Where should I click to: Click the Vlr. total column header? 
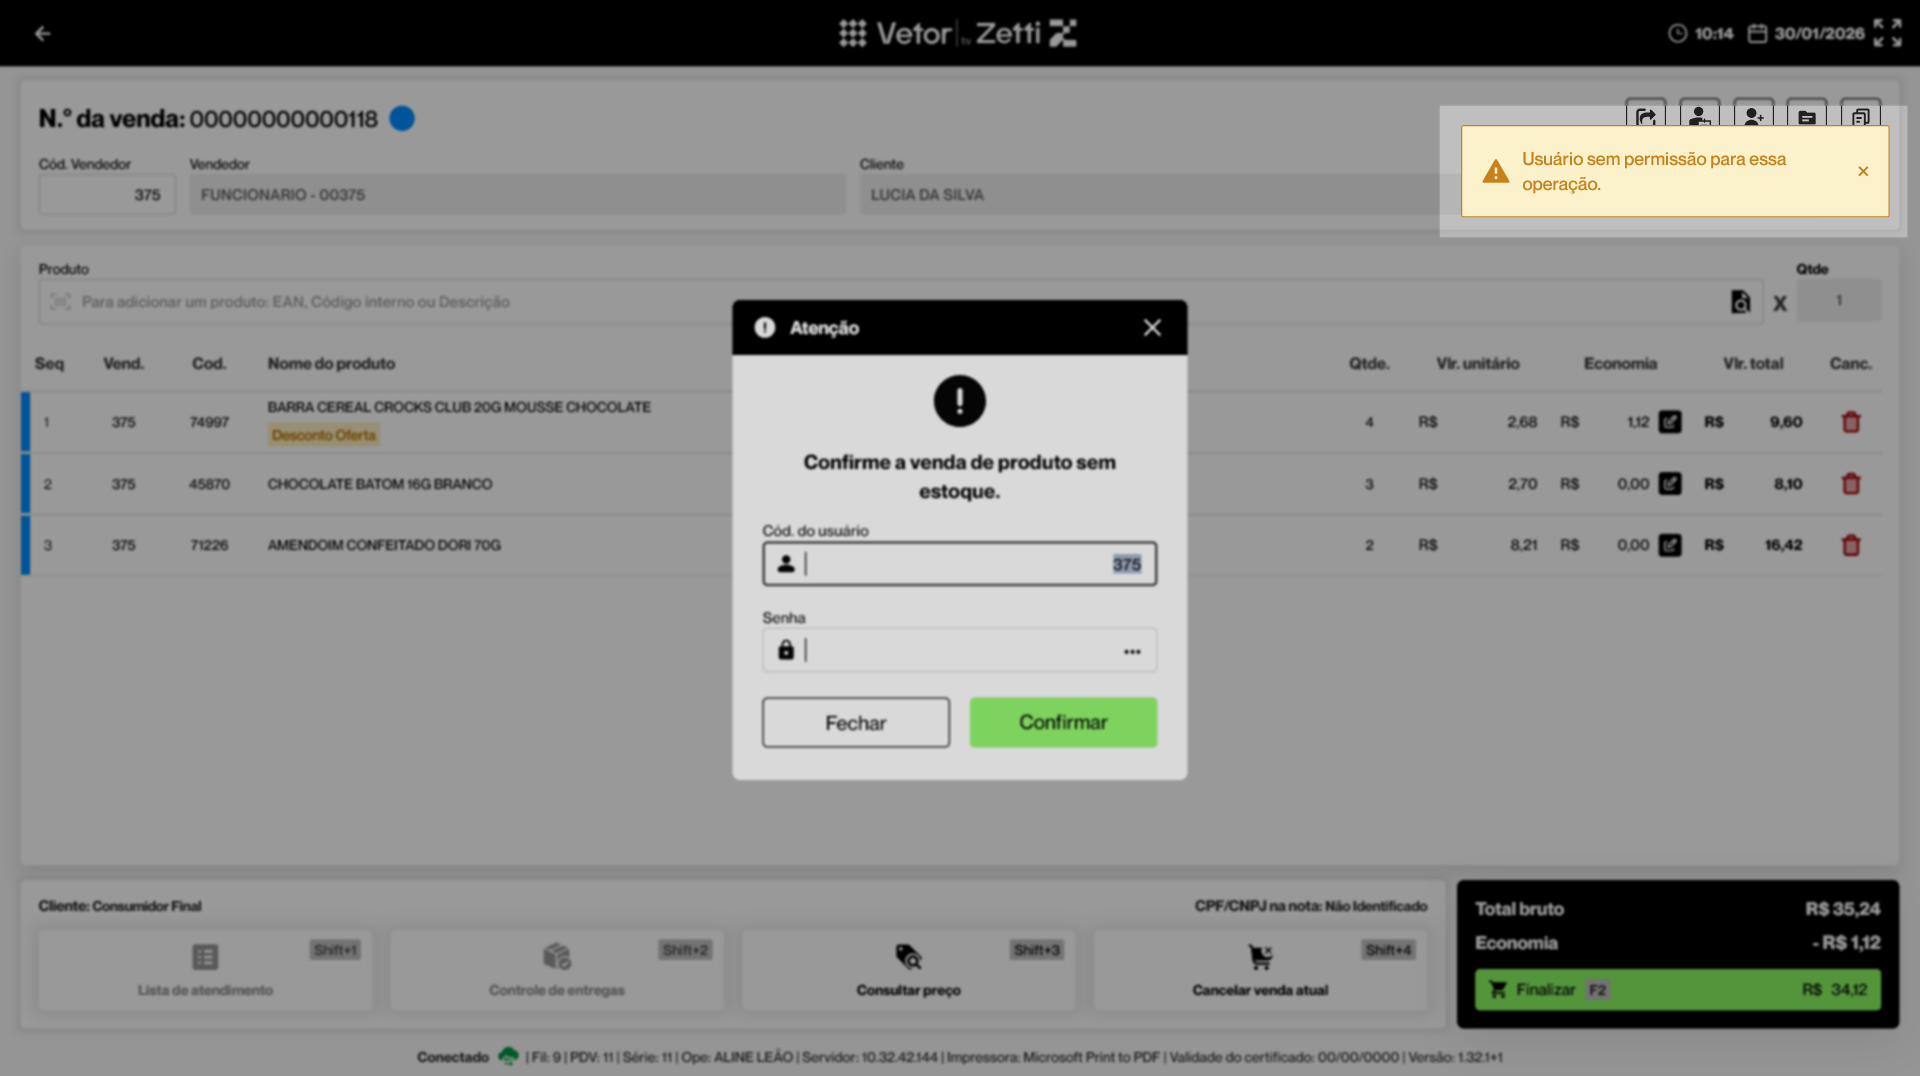point(1753,363)
